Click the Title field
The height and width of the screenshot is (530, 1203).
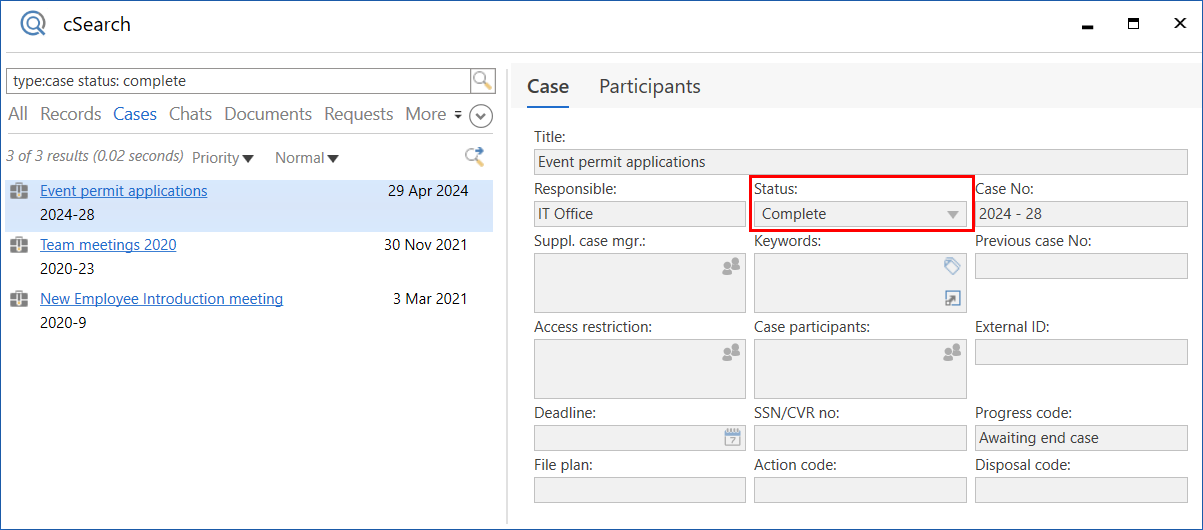[861, 162]
